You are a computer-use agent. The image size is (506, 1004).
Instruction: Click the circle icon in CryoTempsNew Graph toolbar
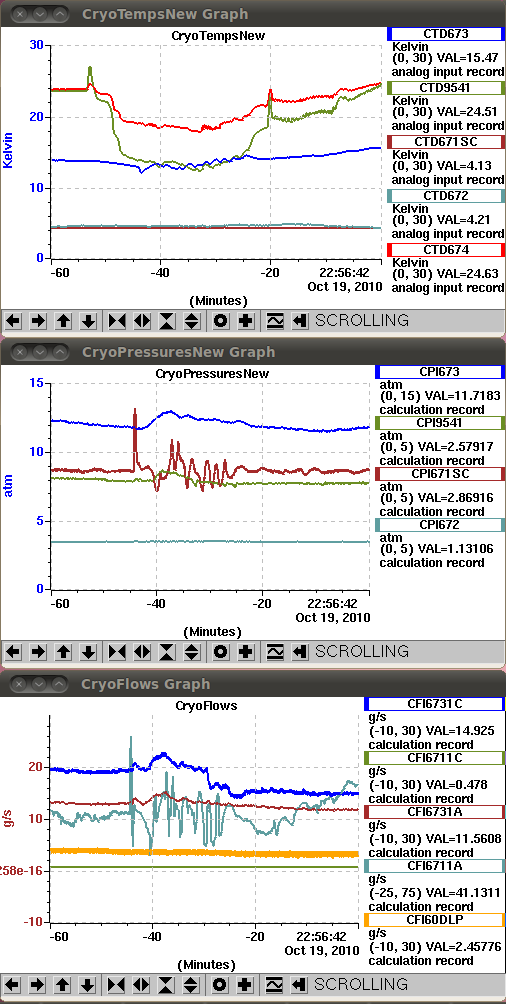221,320
